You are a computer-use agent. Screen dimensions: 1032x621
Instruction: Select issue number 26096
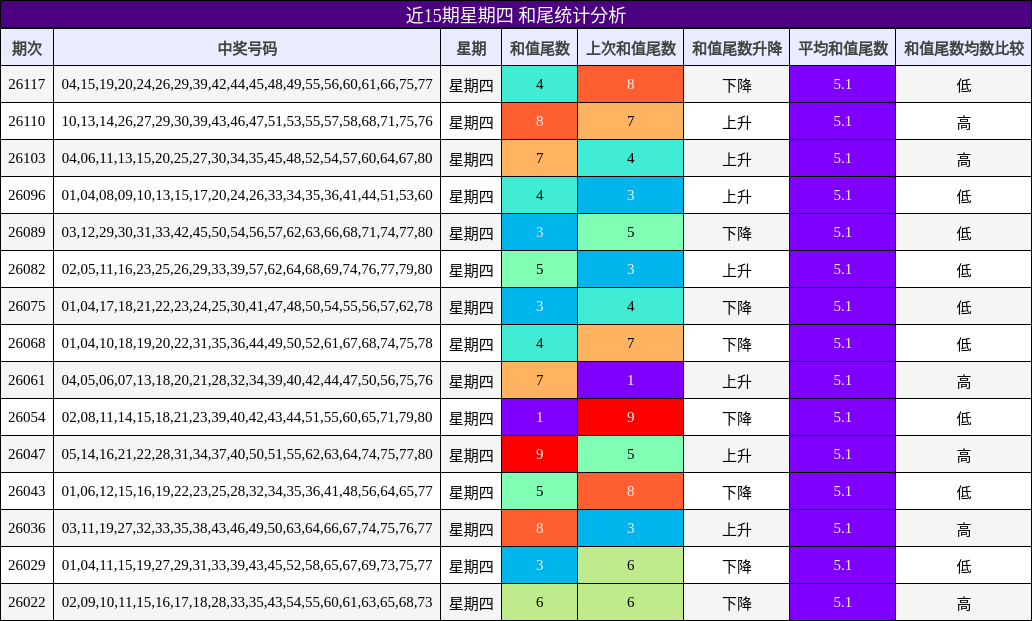[27, 195]
